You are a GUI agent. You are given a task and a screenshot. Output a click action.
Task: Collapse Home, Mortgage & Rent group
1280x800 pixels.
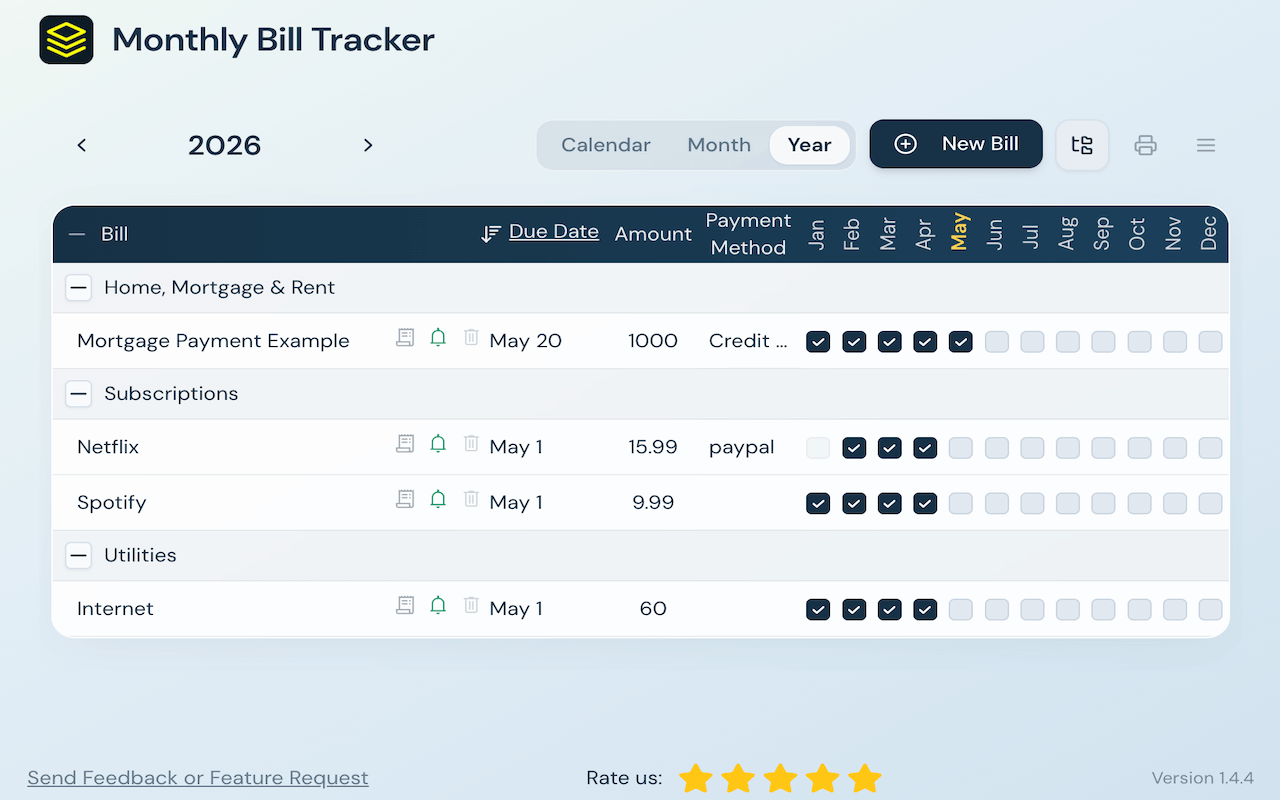click(x=79, y=288)
